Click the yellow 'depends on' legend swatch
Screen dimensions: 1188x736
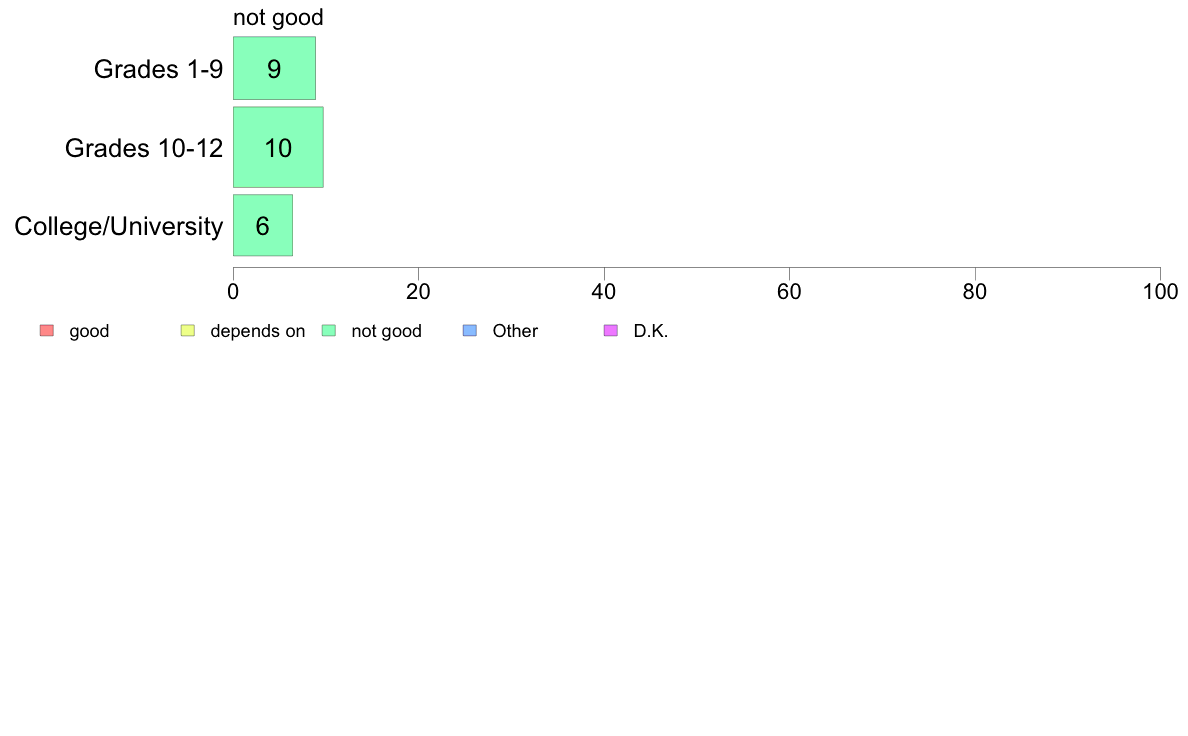coord(188,330)
